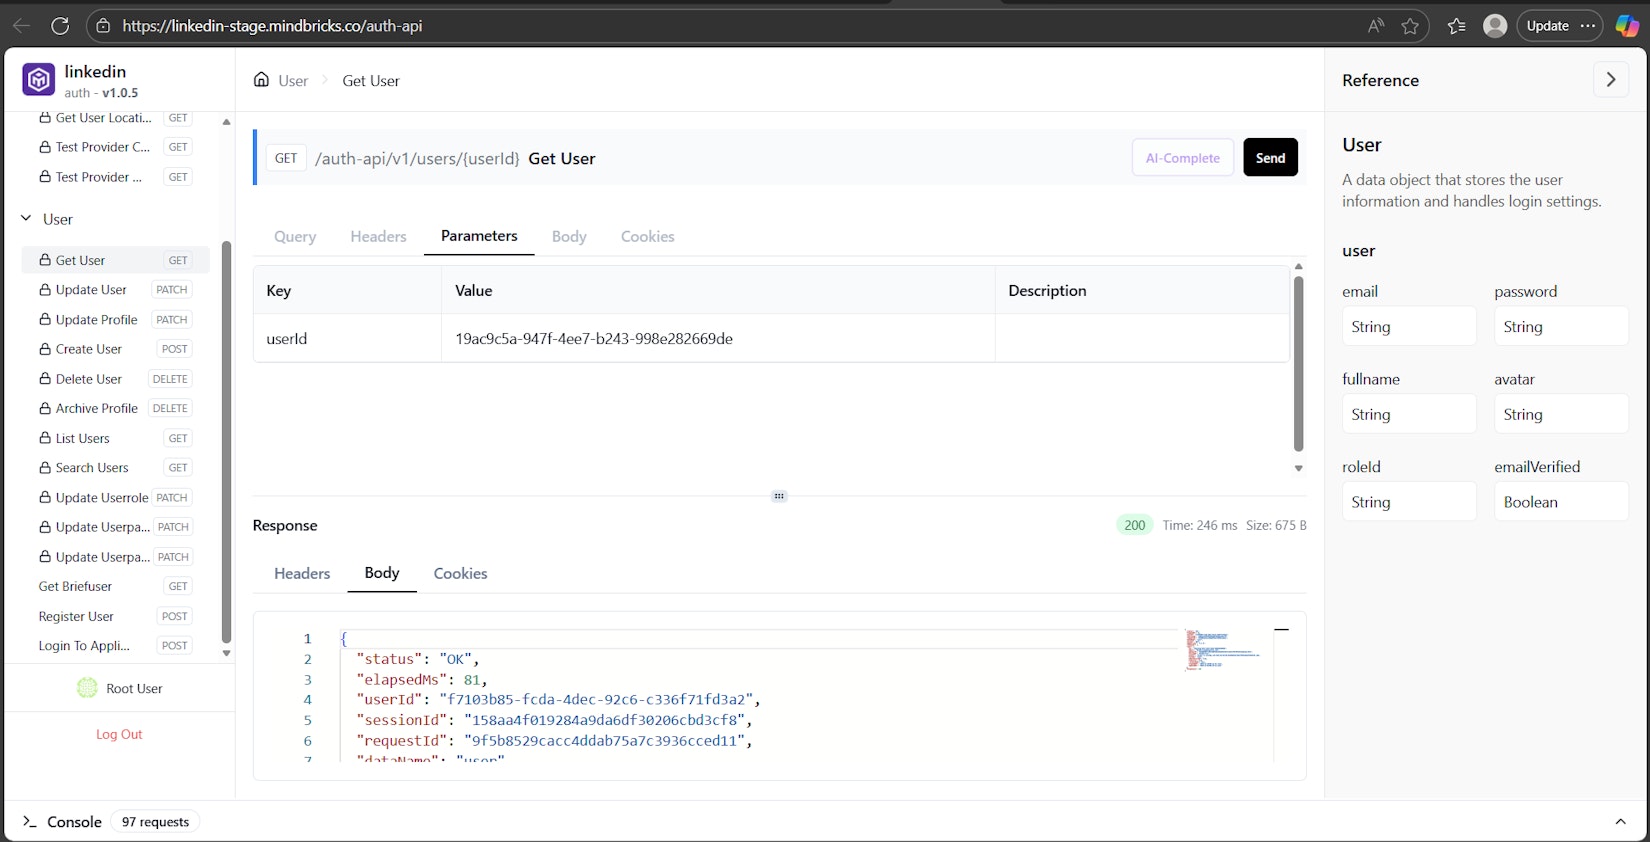Screen dimensions: 1650x842
Task: Add page to favorites with star icon
Action: click(x=1410, y=26)
